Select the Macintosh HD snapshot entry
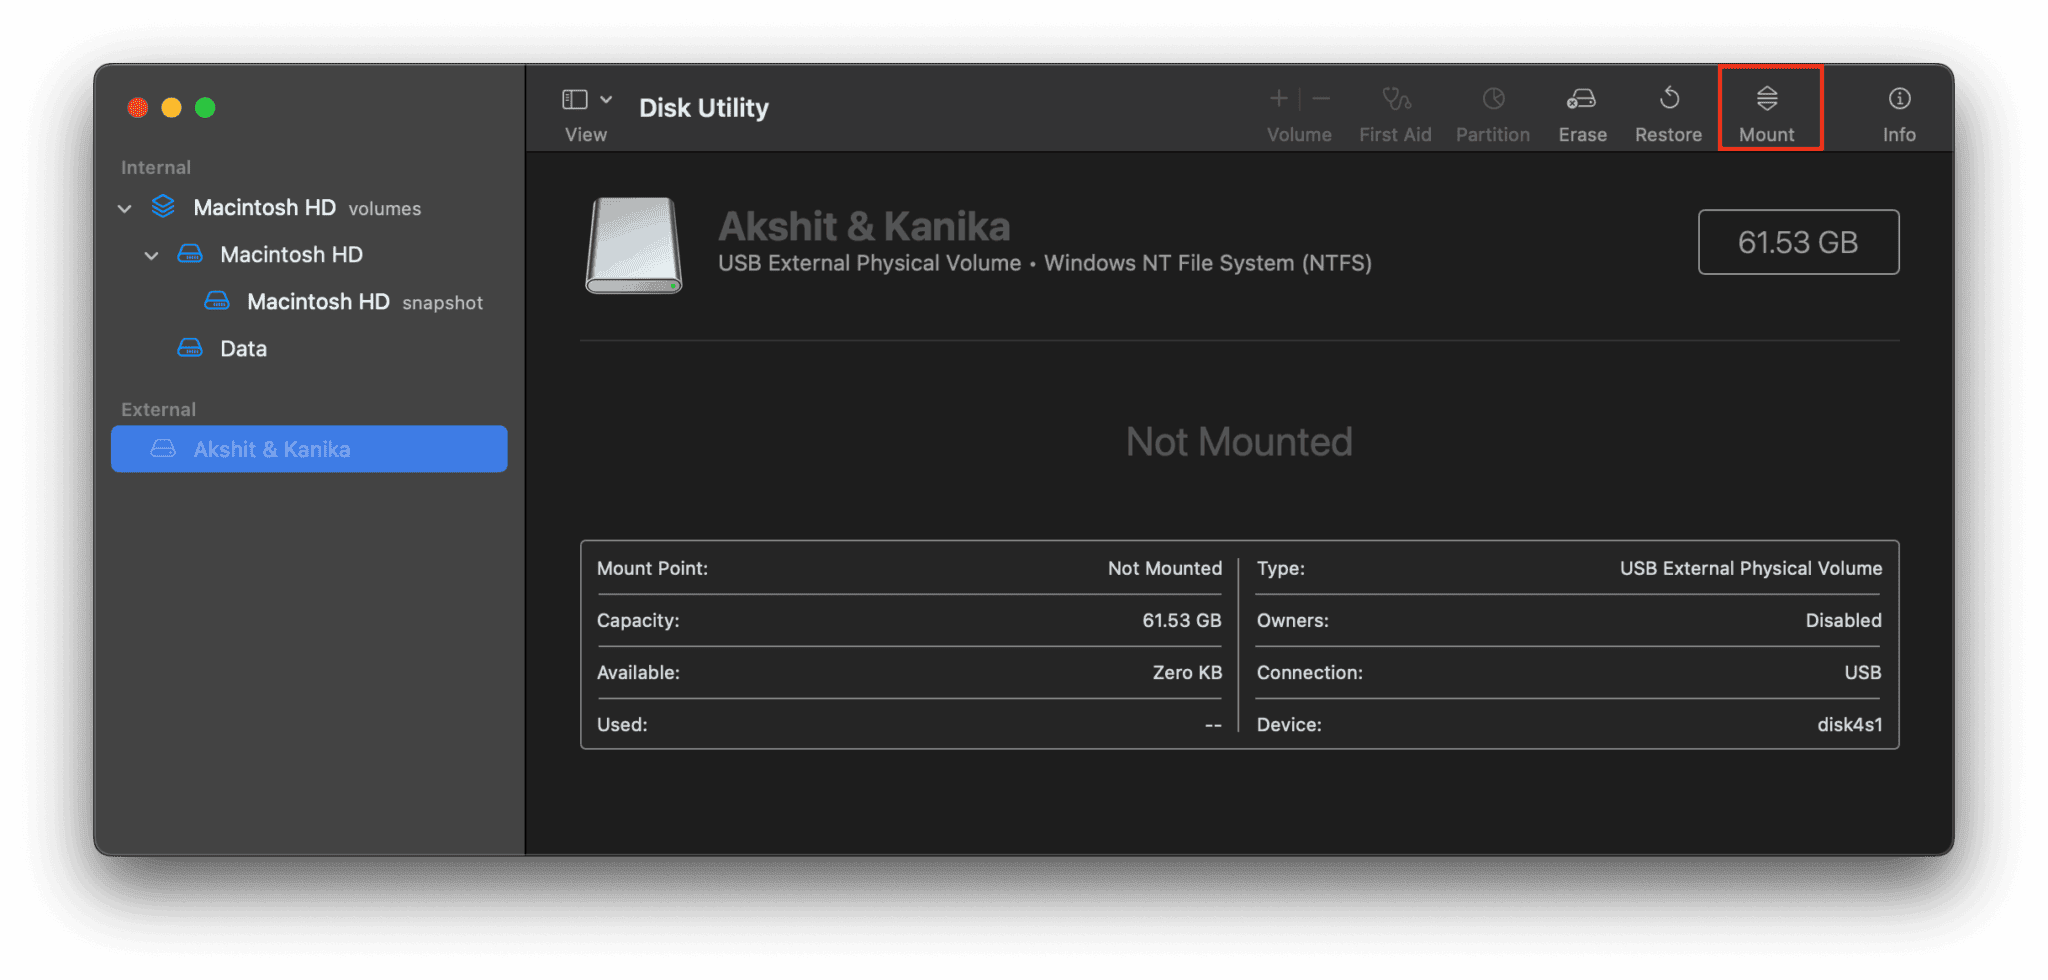2048x980 pixels. (316, 301)
